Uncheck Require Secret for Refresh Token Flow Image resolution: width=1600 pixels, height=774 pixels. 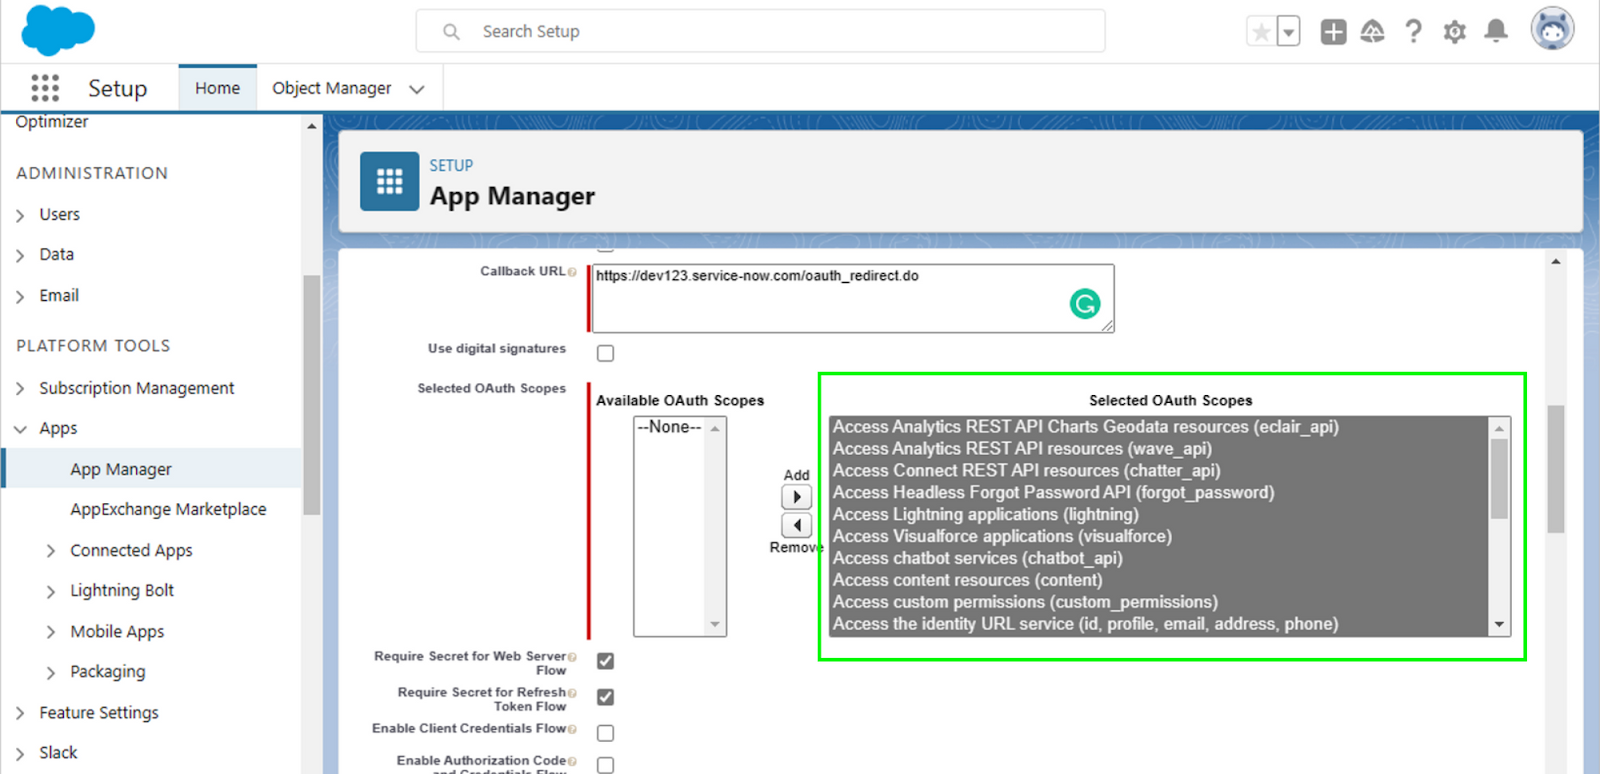click(x=605, y=697)
